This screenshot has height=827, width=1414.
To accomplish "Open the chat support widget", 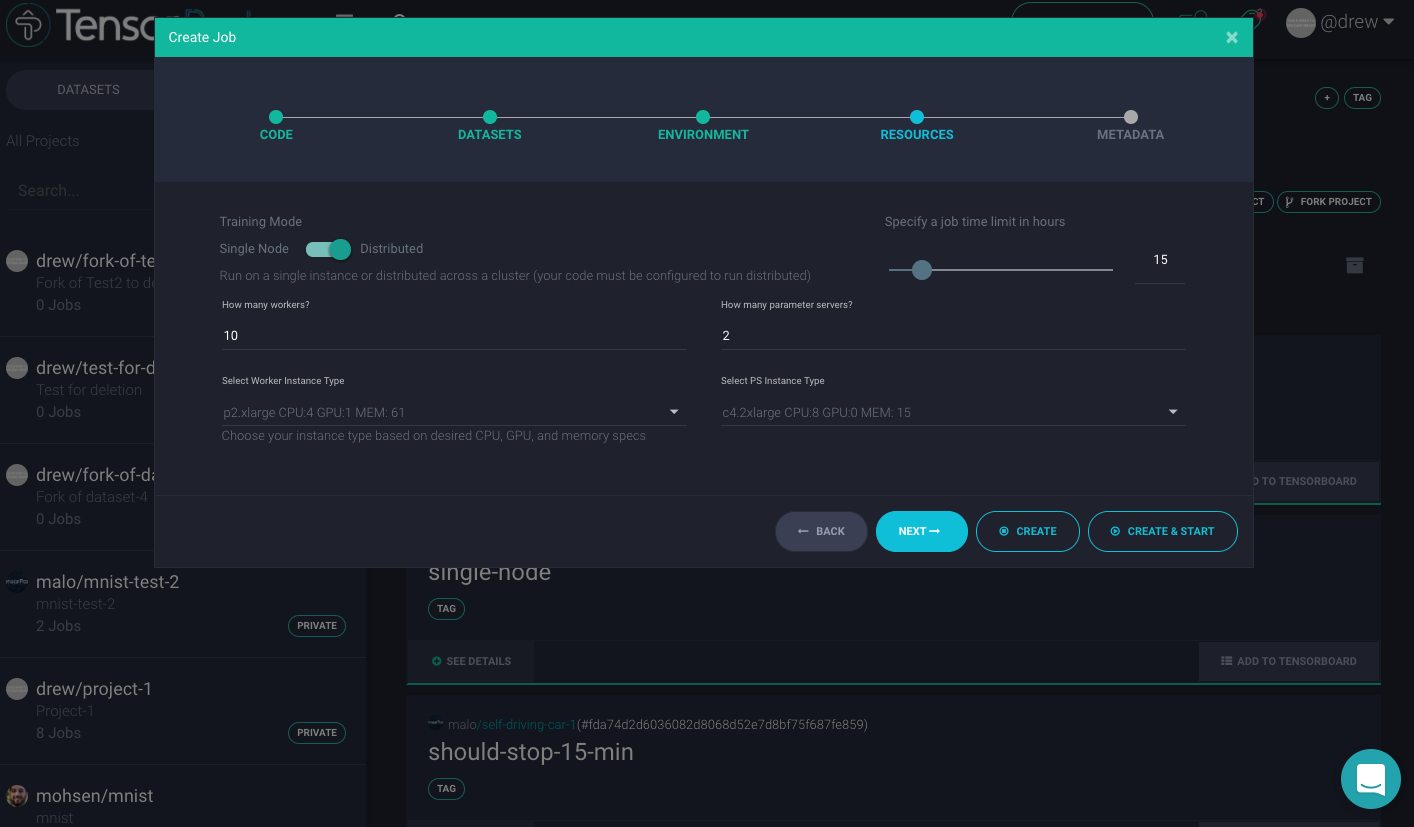I will 1371,779.
